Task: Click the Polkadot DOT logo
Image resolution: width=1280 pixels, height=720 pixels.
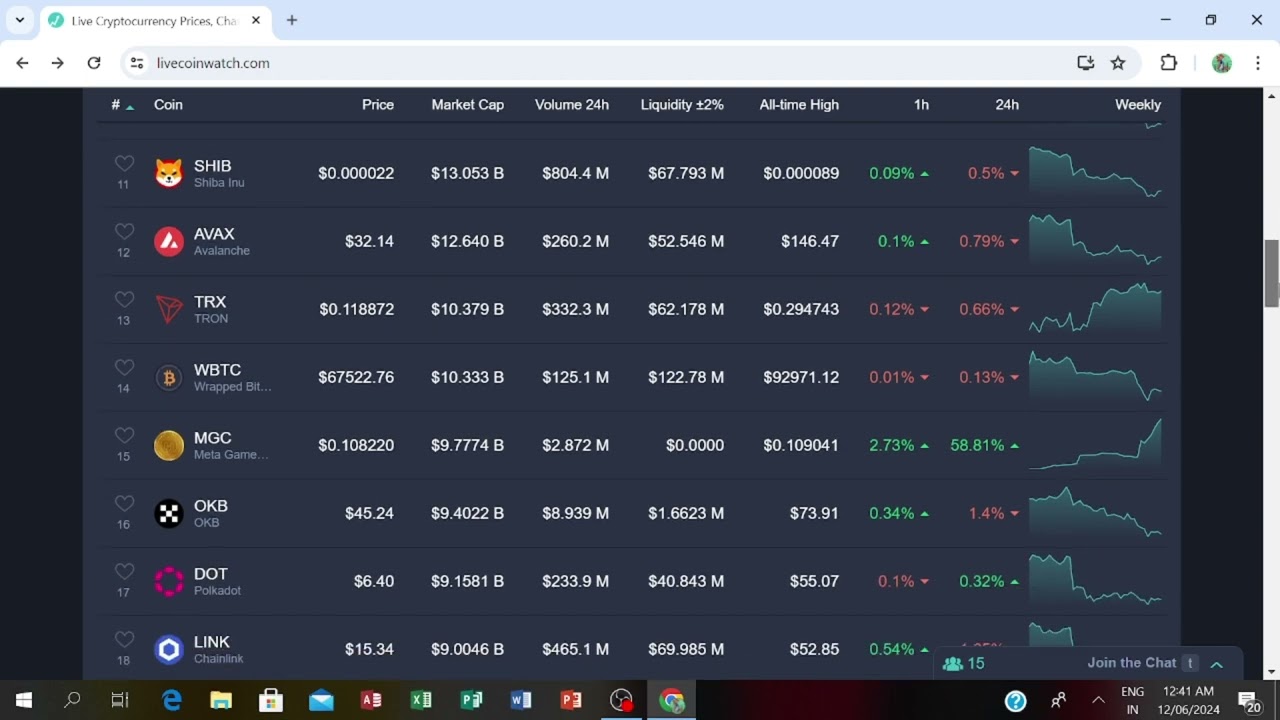Action: click(169, 581)
